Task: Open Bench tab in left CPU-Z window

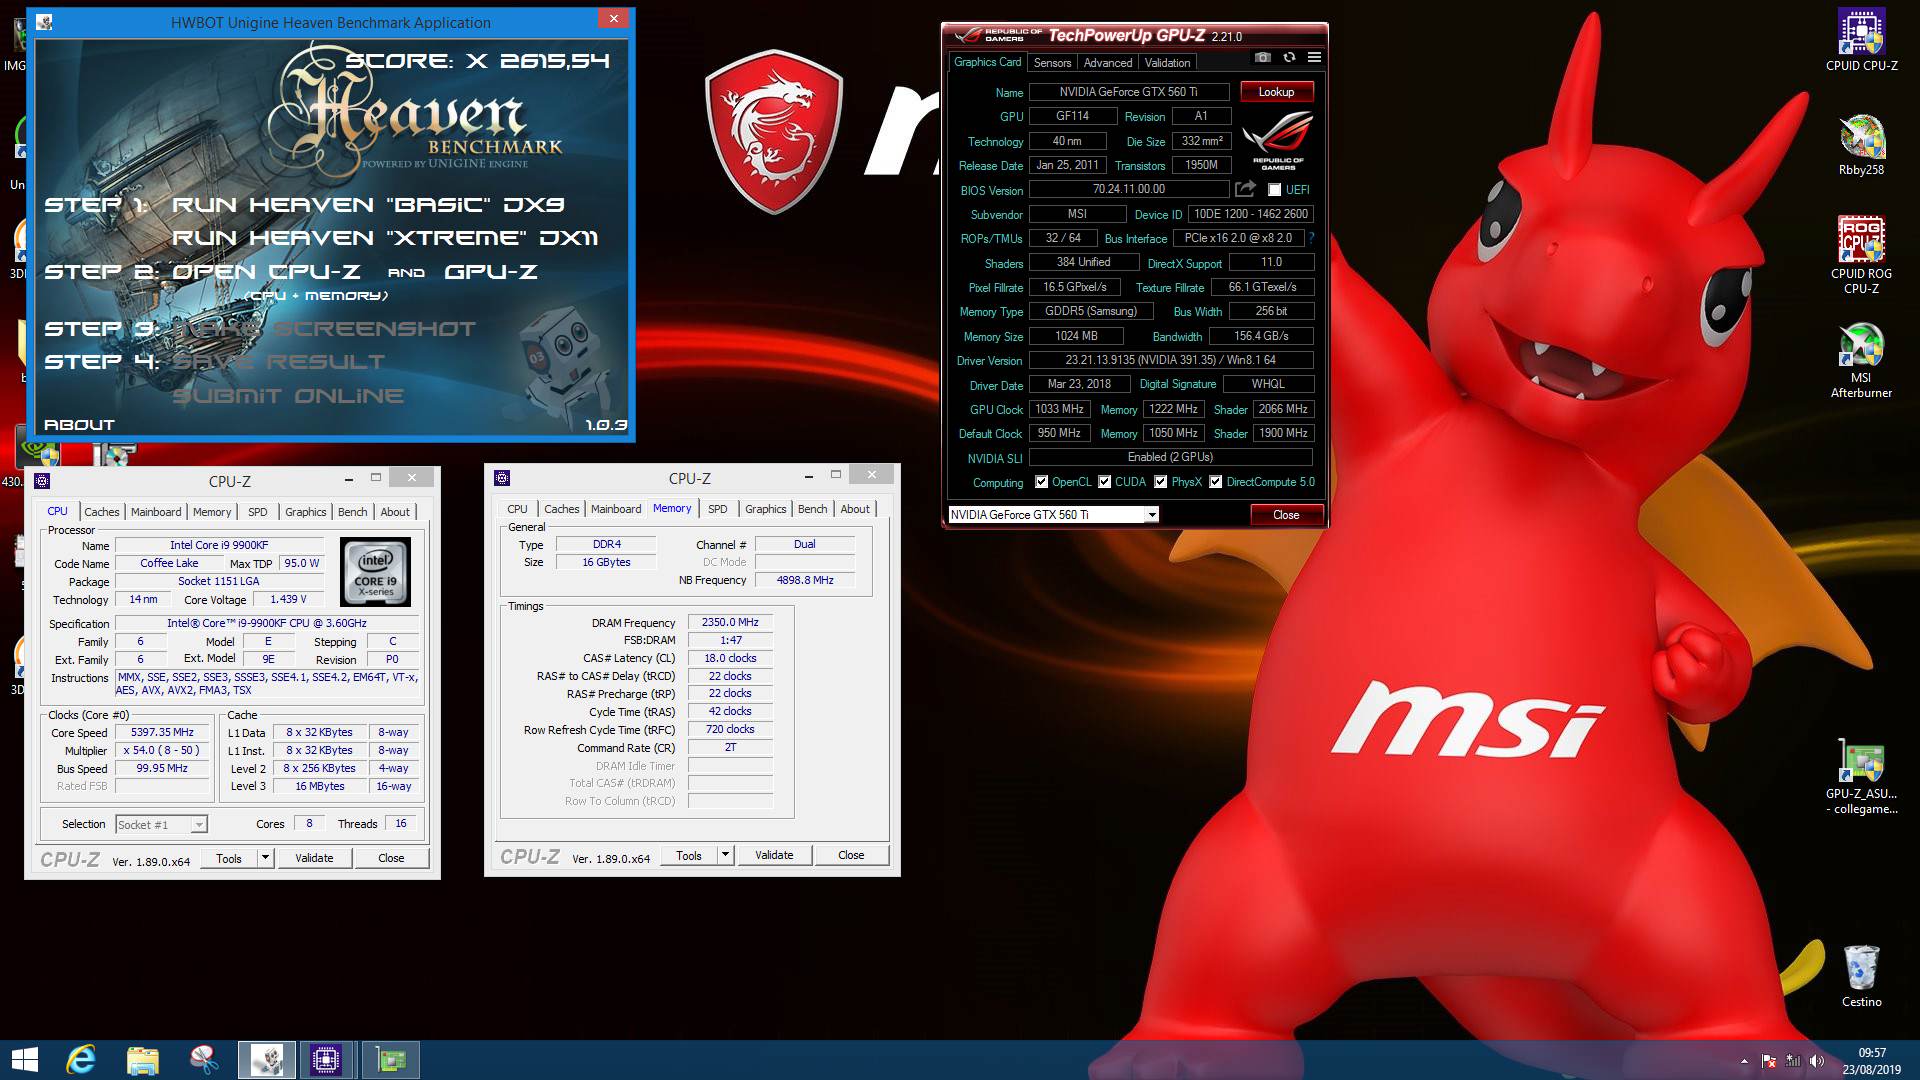Action: [352, 512]
